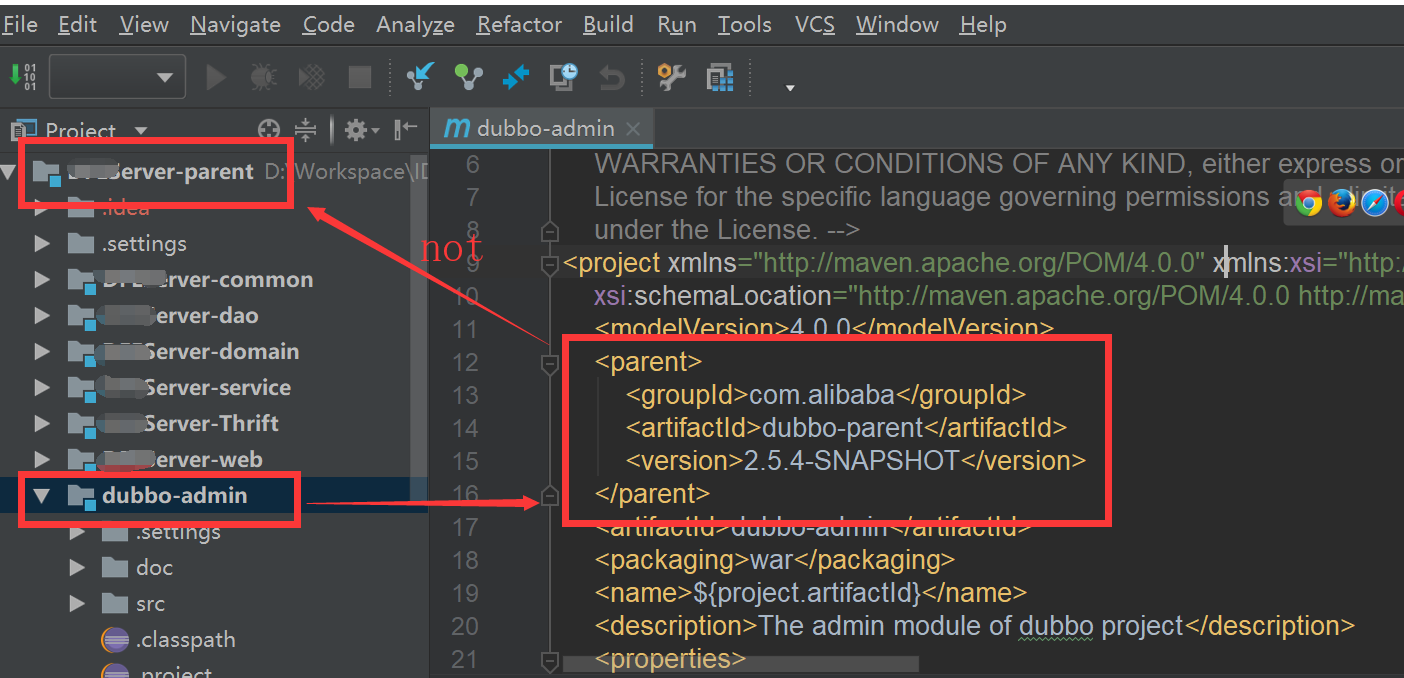Open the Help menu
This screenshot has height=678, width=1404.
(983, 25)
